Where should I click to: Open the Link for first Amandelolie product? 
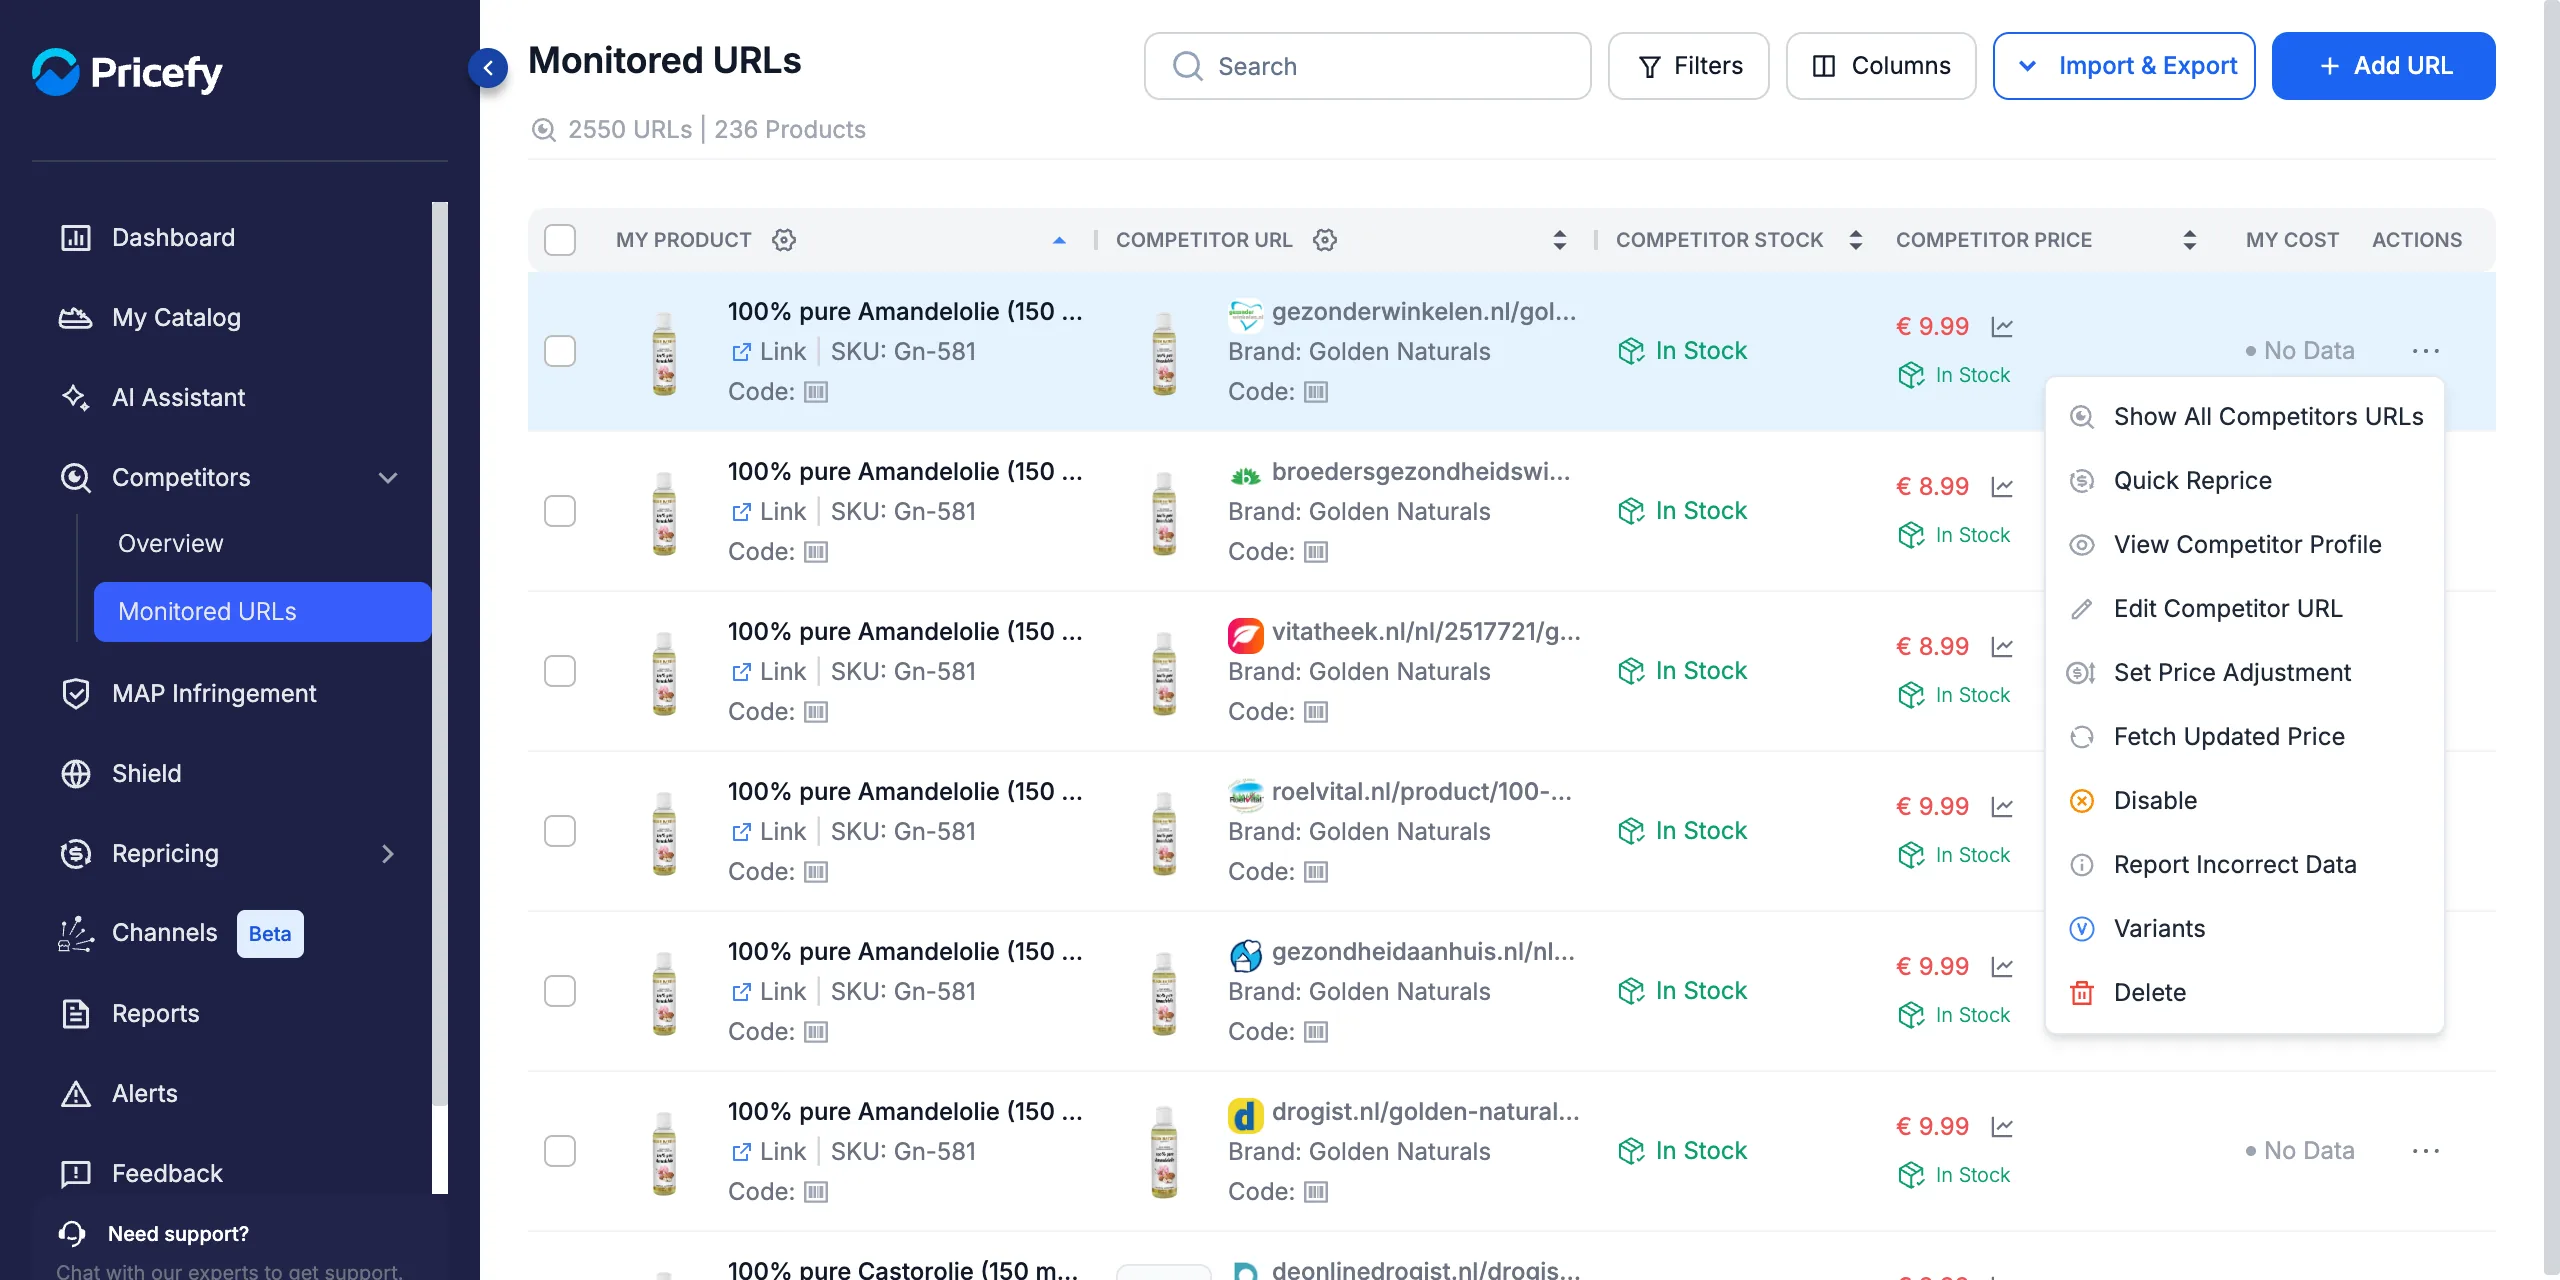[x=769, y=352]
